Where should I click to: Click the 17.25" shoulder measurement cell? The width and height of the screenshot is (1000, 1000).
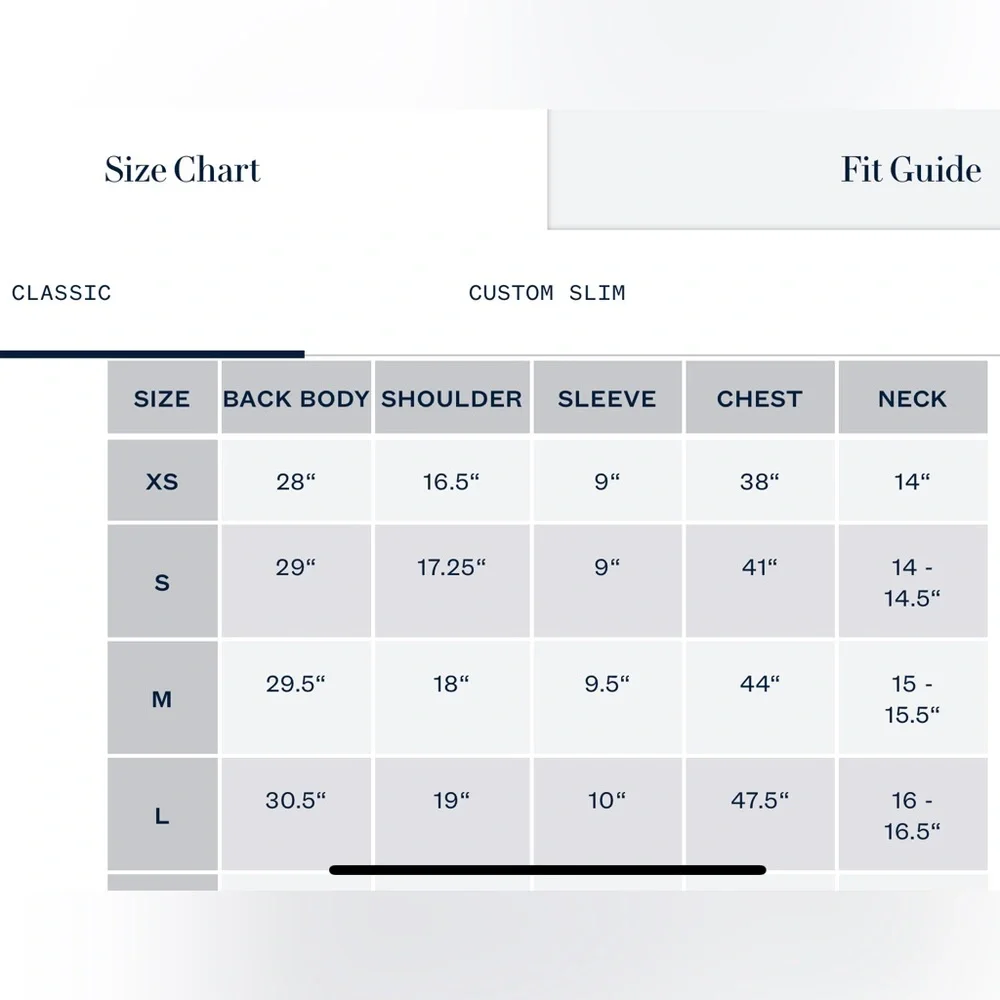[452, 568]
